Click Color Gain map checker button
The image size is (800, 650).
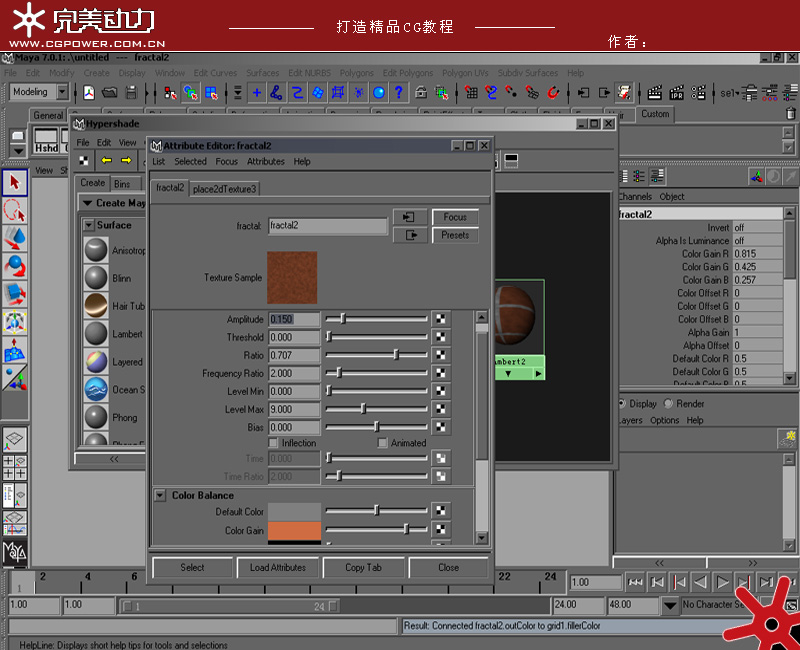click(441, 529)
